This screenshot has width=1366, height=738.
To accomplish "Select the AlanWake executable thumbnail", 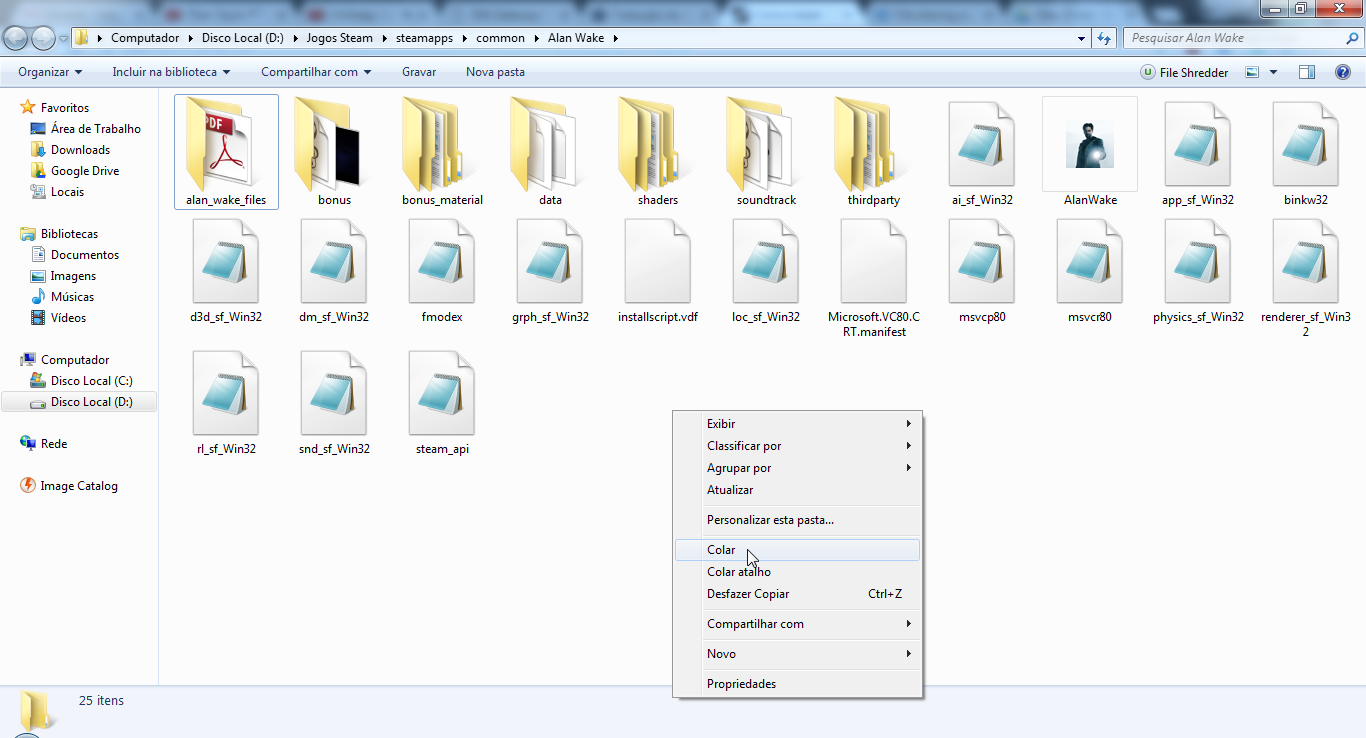I will [x=1090, y=144].
